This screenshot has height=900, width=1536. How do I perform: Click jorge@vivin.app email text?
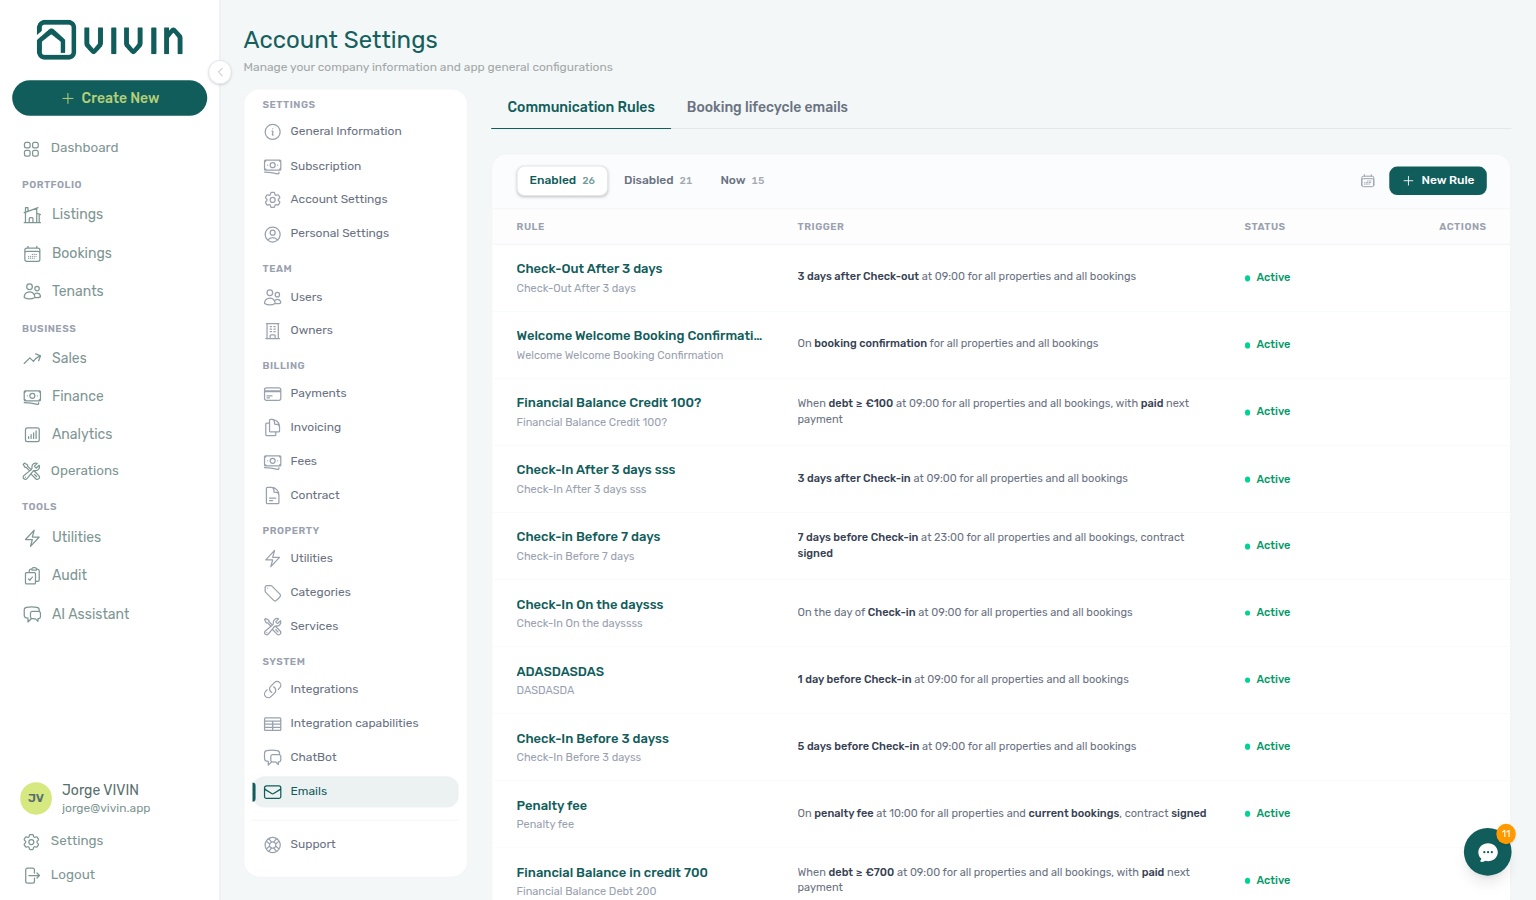(x=106, y=808)
